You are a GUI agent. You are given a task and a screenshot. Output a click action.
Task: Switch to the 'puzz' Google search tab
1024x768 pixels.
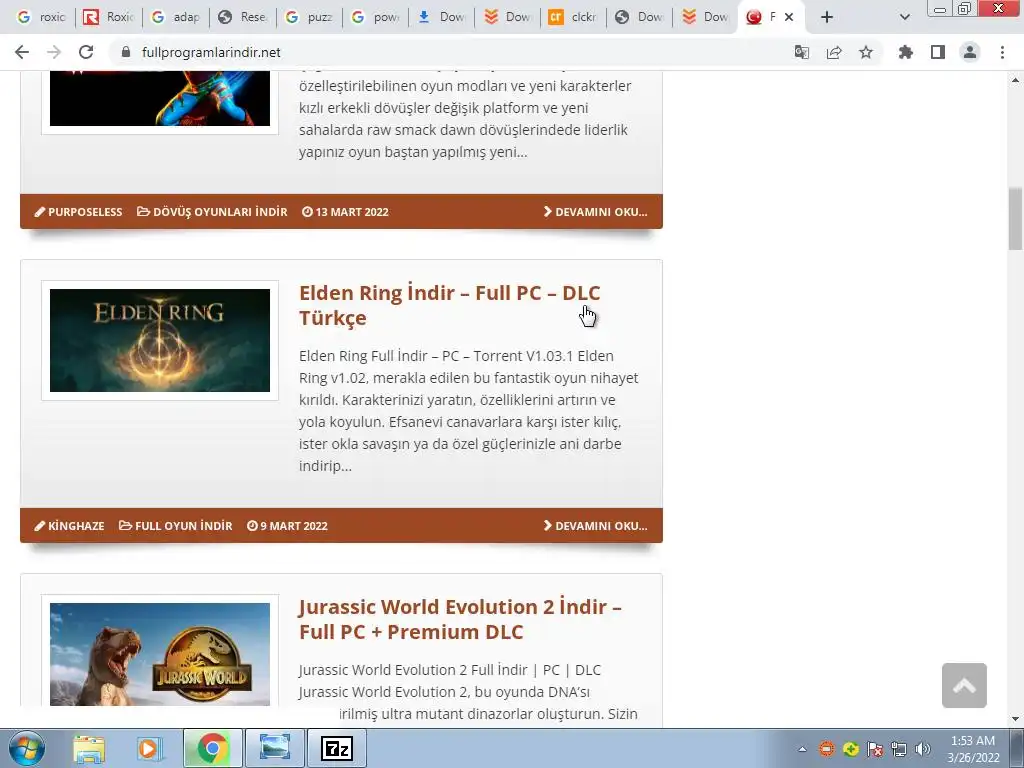[x=309, y=17]
